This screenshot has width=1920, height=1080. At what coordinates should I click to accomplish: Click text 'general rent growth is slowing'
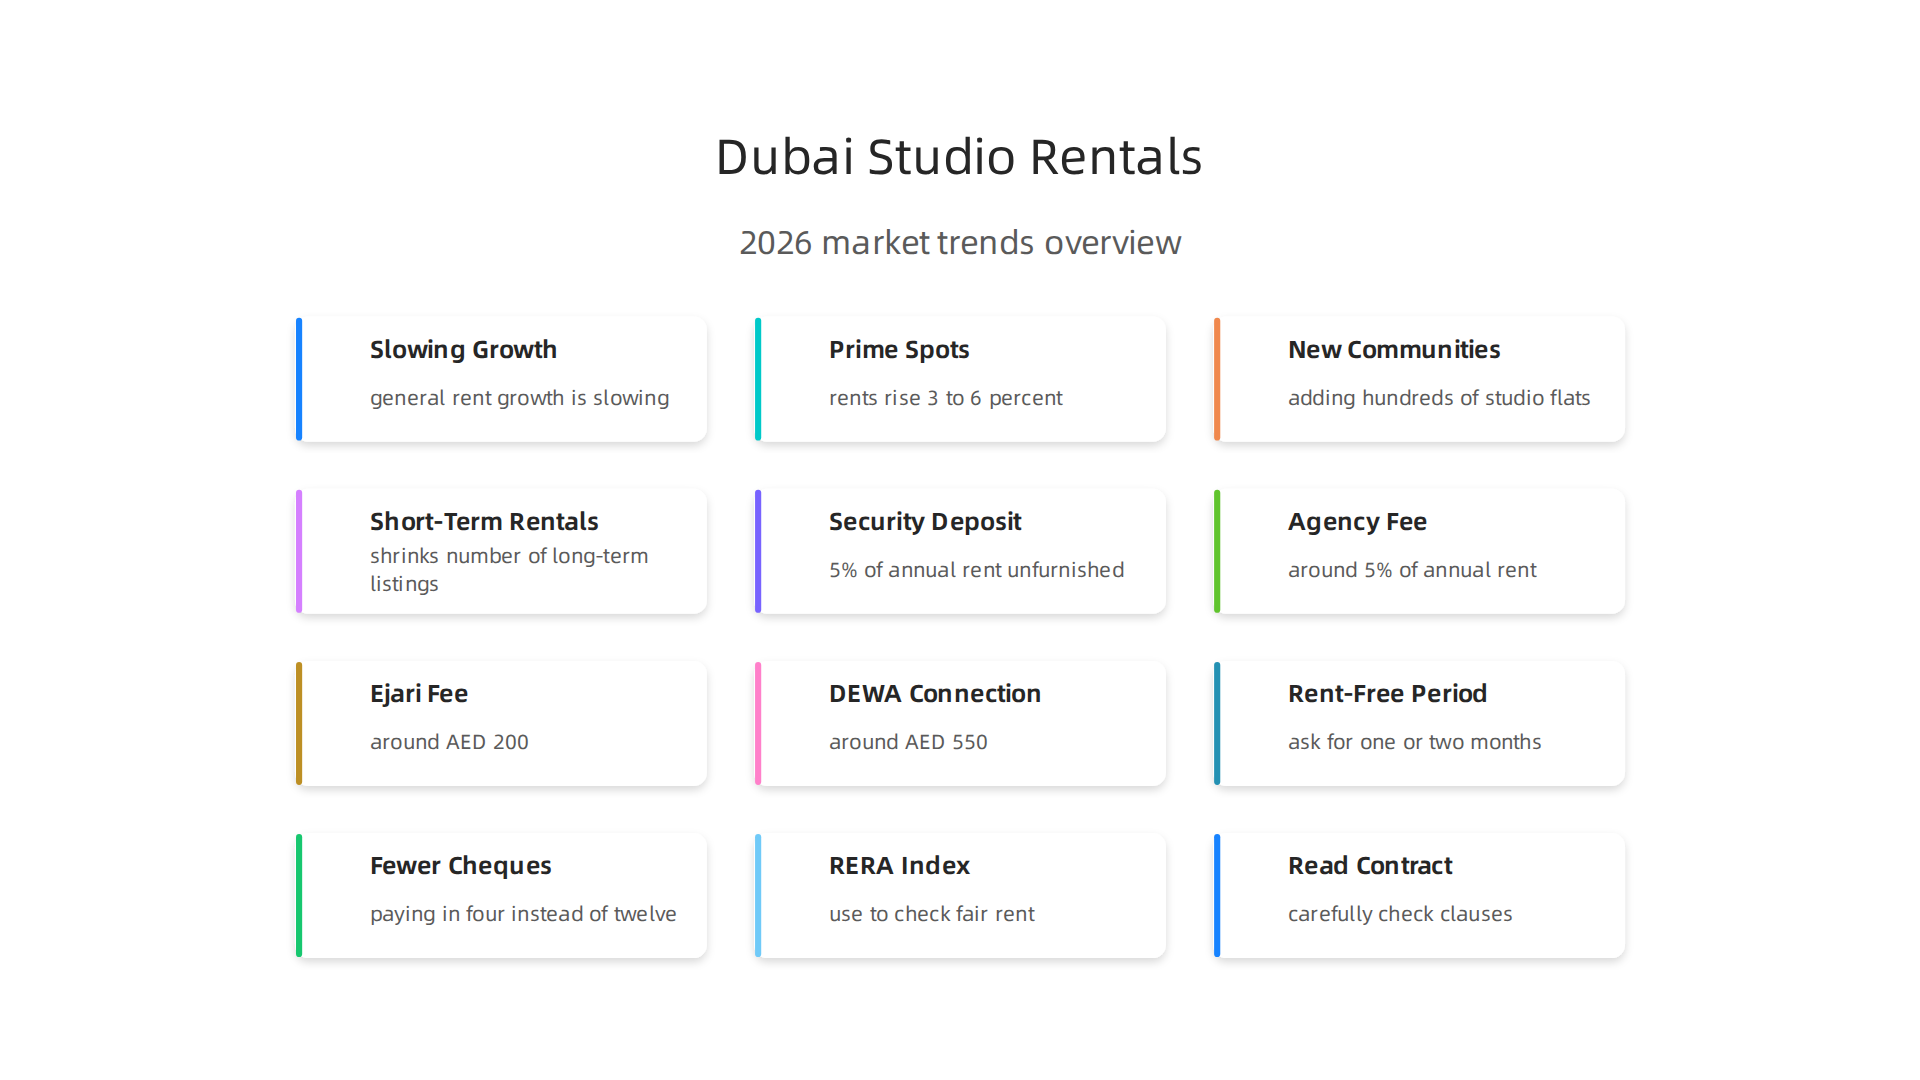(x=519, y=398)
